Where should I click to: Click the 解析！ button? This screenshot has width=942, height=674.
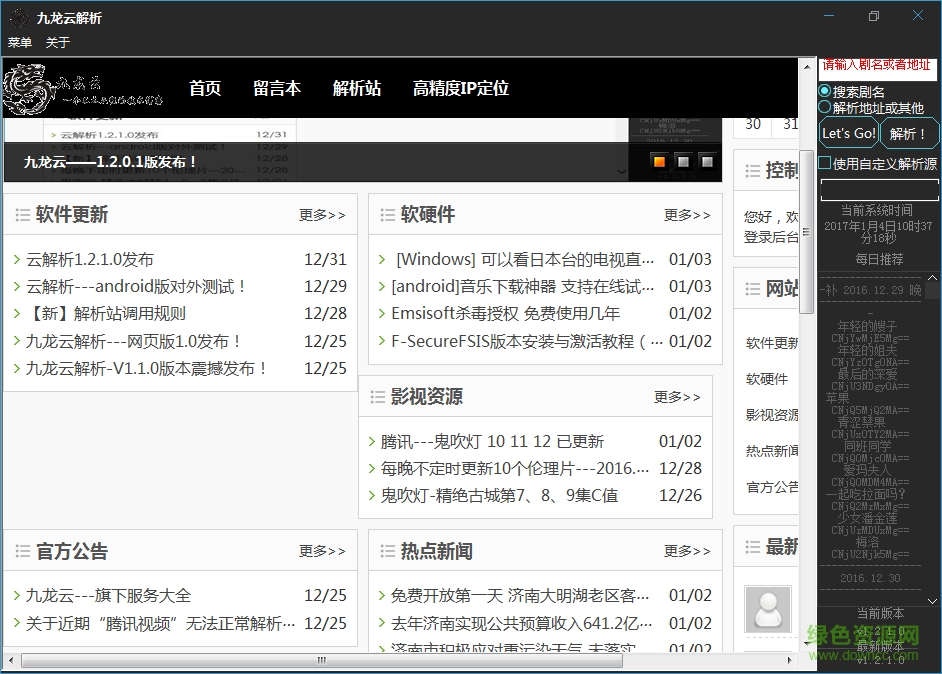pos(909,132)
